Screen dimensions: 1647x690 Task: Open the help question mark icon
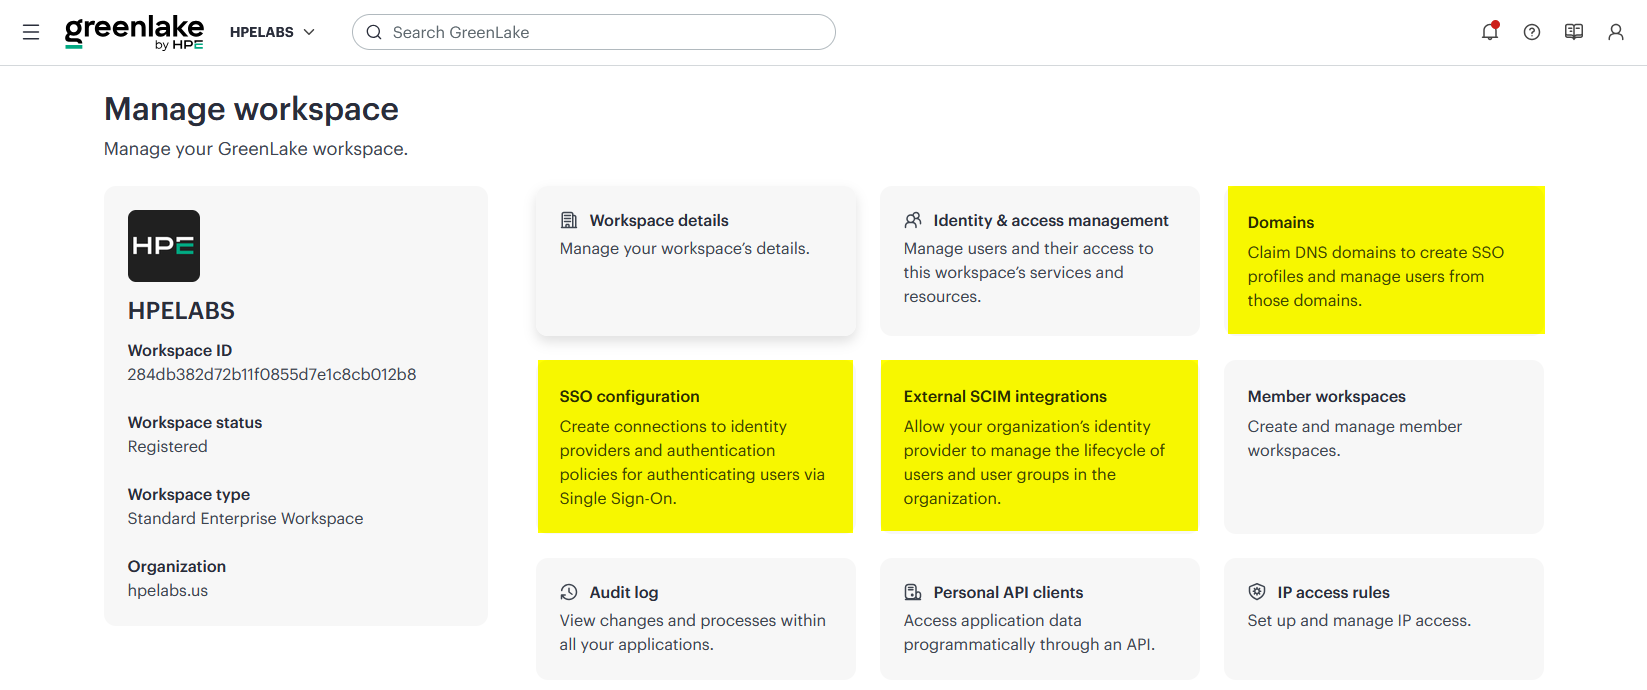(x=1532, y=32)
